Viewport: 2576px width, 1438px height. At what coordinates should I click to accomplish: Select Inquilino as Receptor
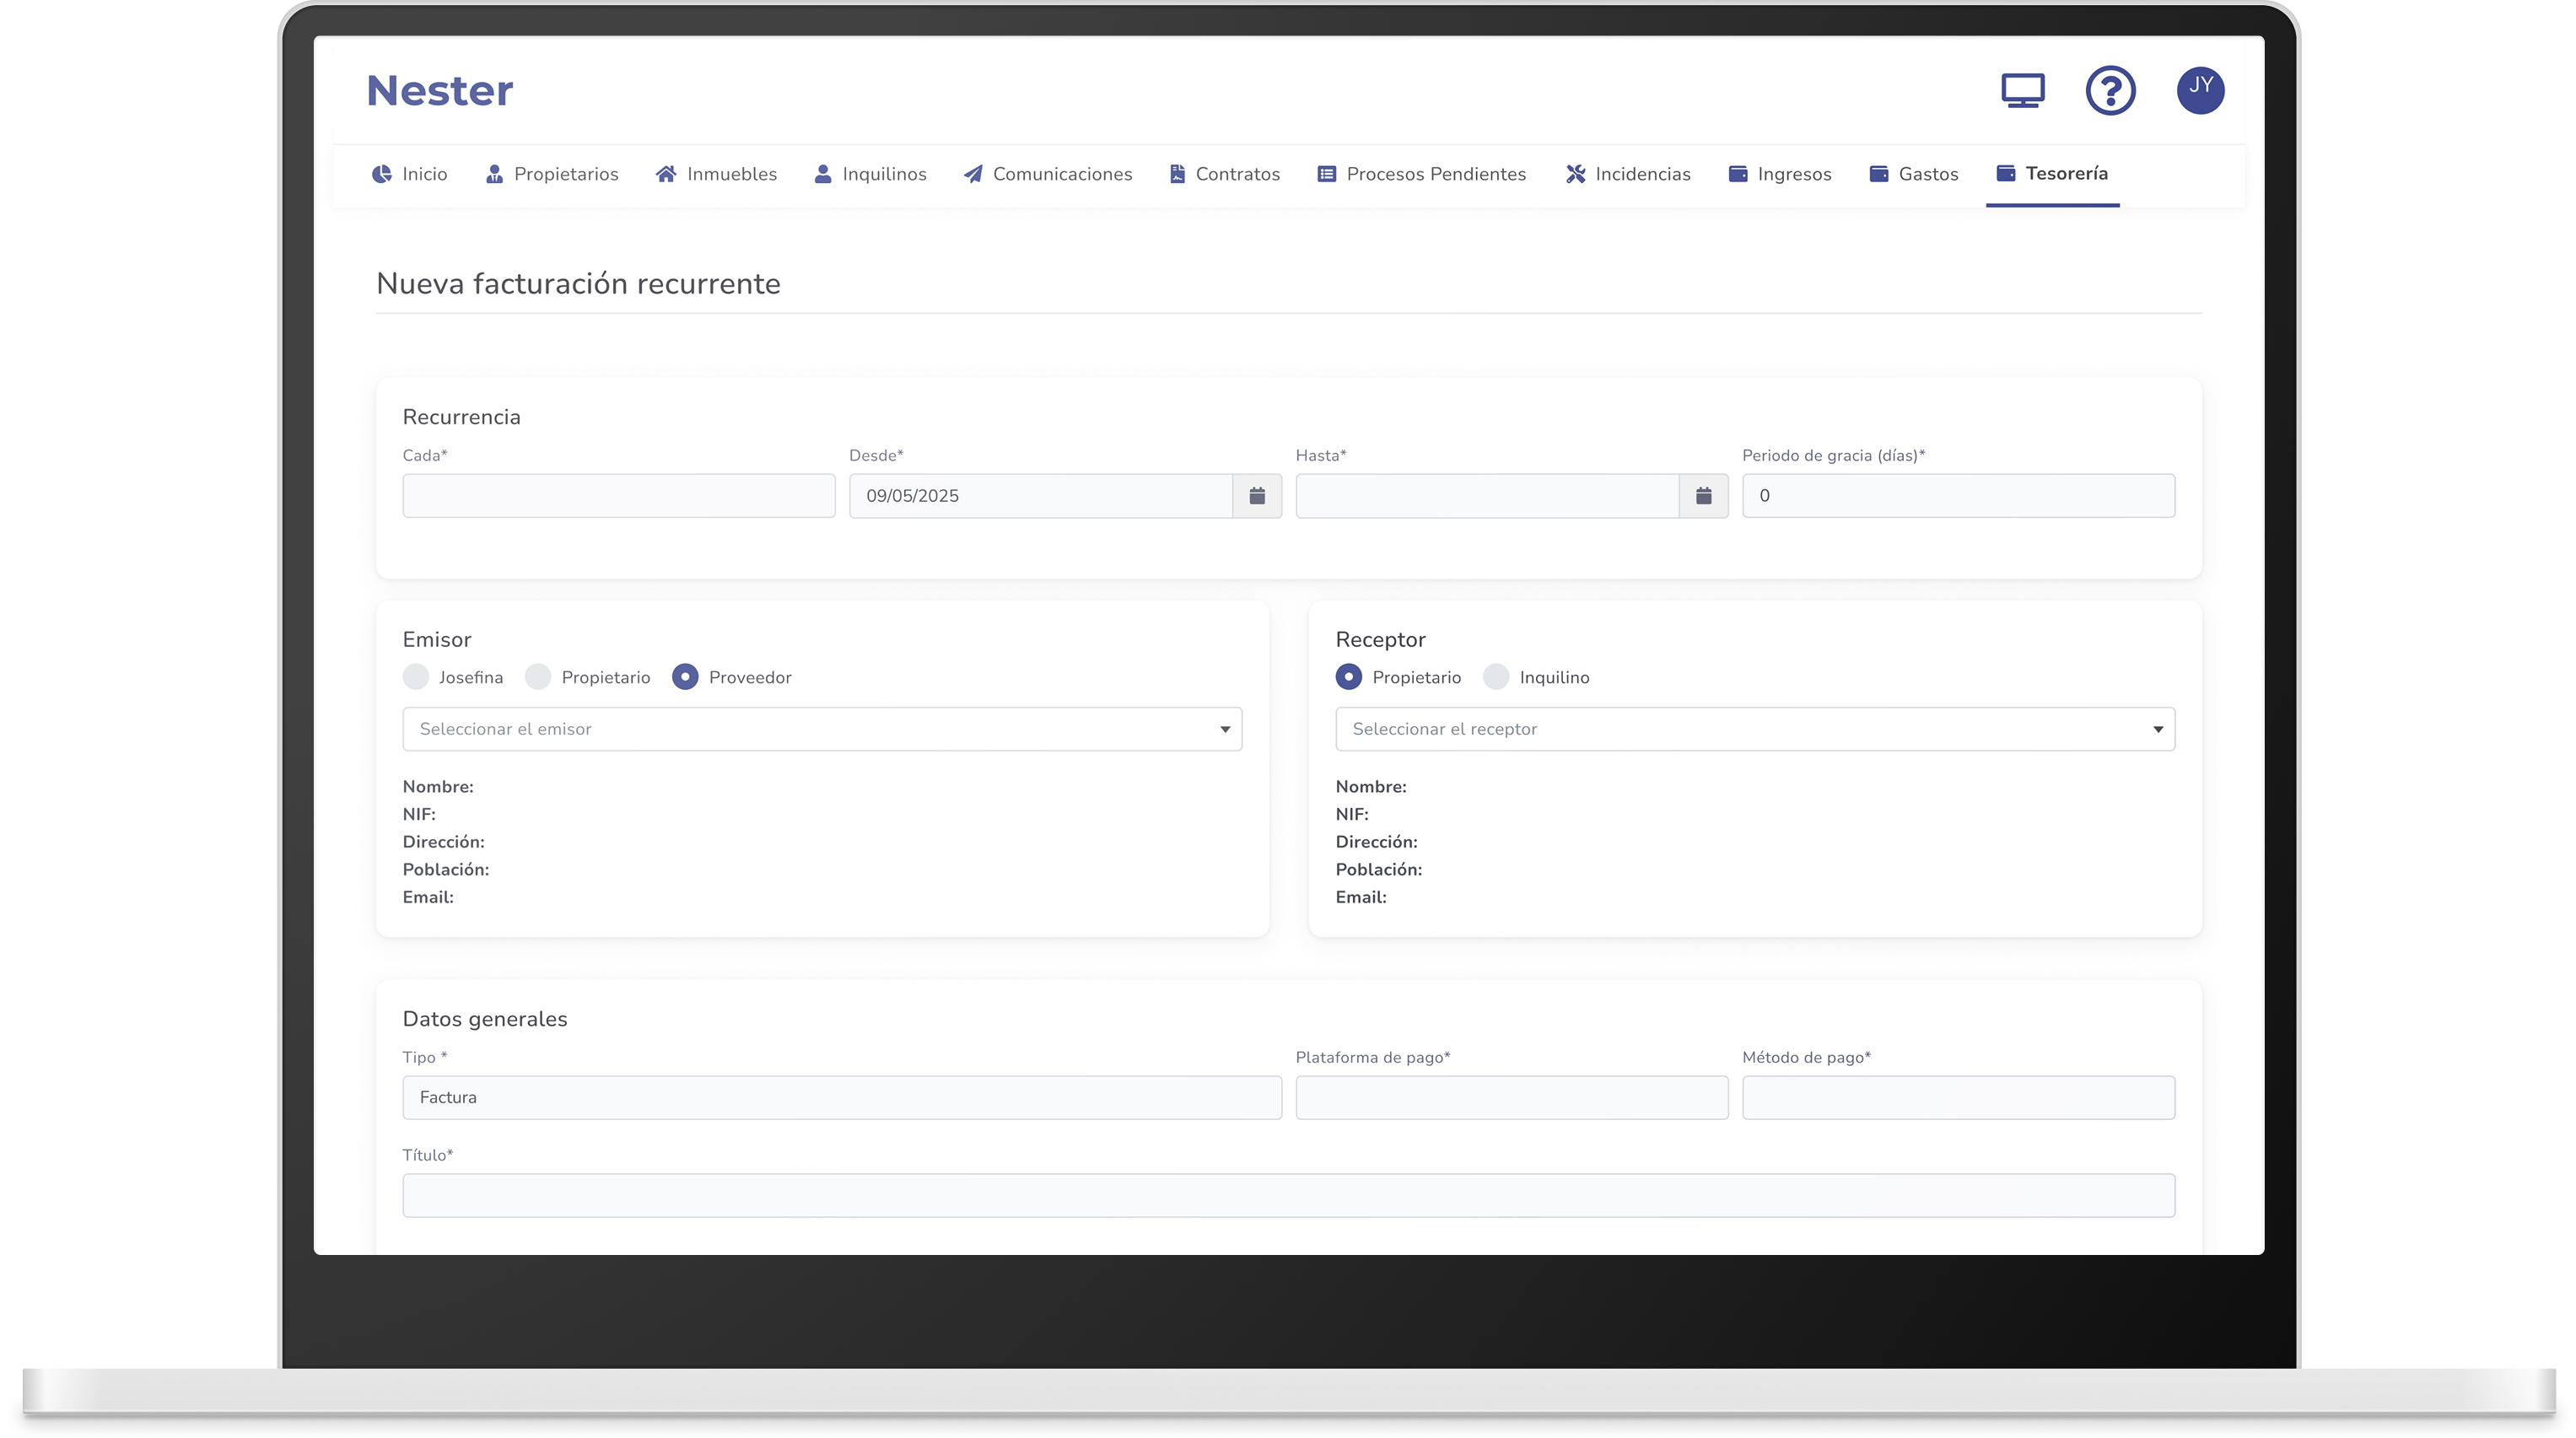pos(1496,677)
